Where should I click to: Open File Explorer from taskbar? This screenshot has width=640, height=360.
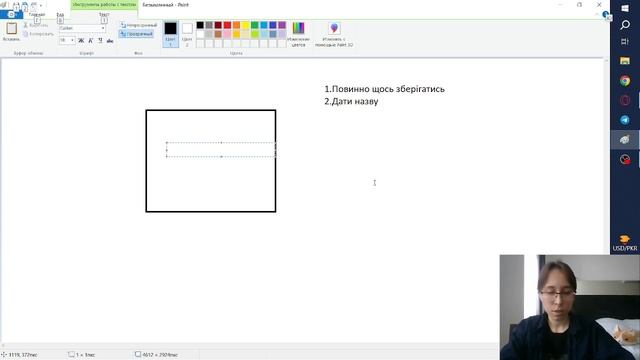pyautogui.click(x=625, y=61)
